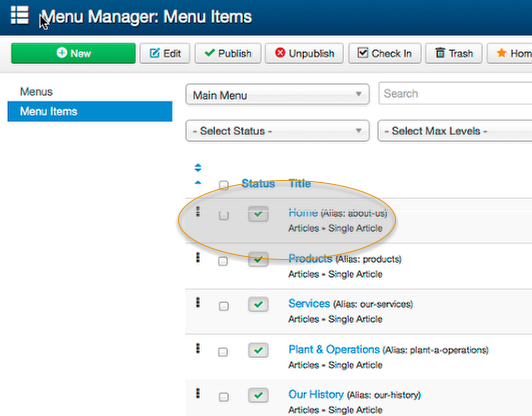Click the drag handle beside Plant & Operations
Image resolution: width=532 pixels, height=416 pixels.
(x=198, y=348)
